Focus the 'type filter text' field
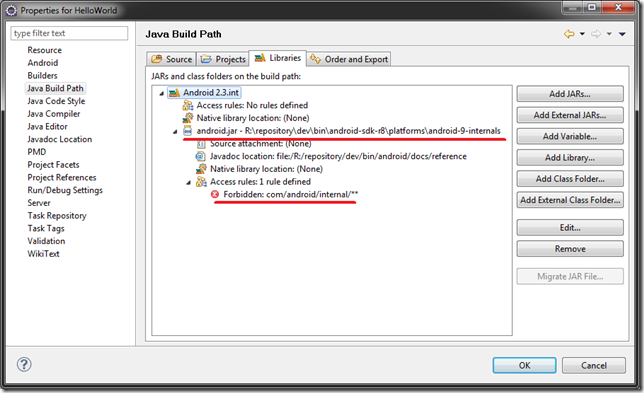644x393 pixels. coord(69,33)
